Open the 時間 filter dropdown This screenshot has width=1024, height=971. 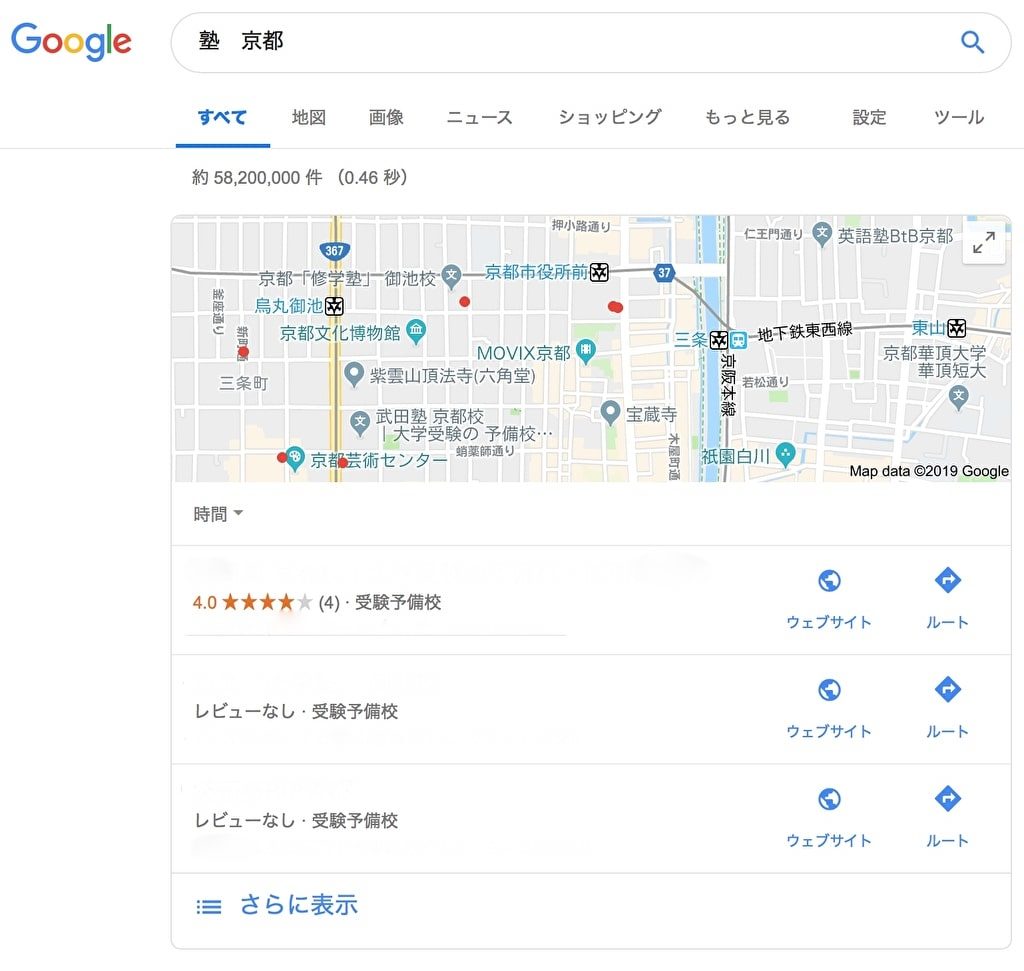(x=218, y=515)
